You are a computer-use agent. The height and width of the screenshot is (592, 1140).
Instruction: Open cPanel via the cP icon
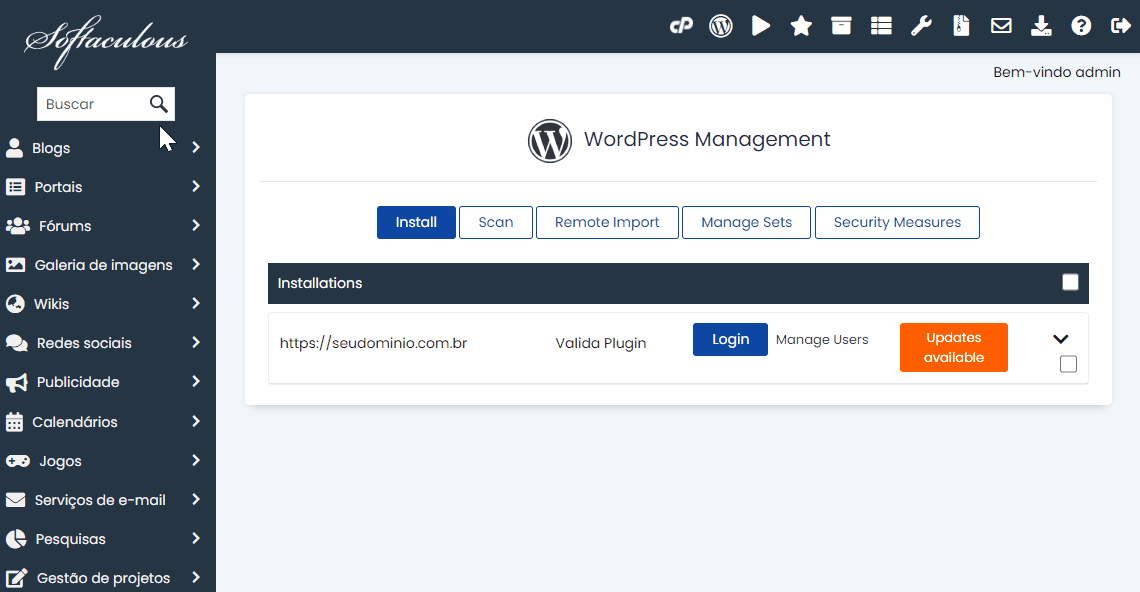coord(681,26)
